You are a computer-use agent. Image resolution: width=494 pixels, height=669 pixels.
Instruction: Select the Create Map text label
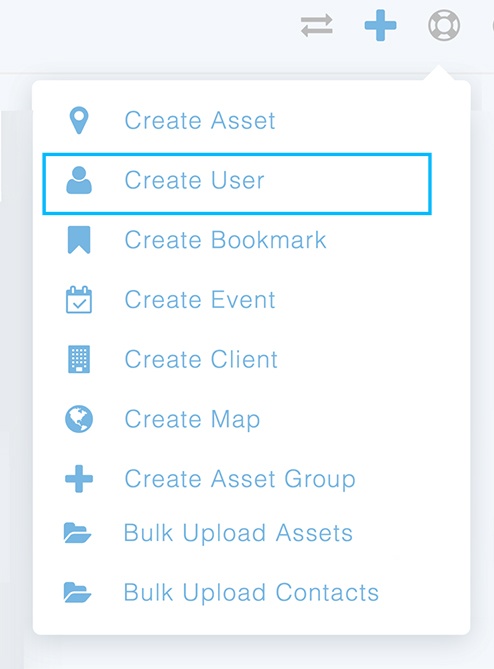pyautogui.click(x=192, y=420)
